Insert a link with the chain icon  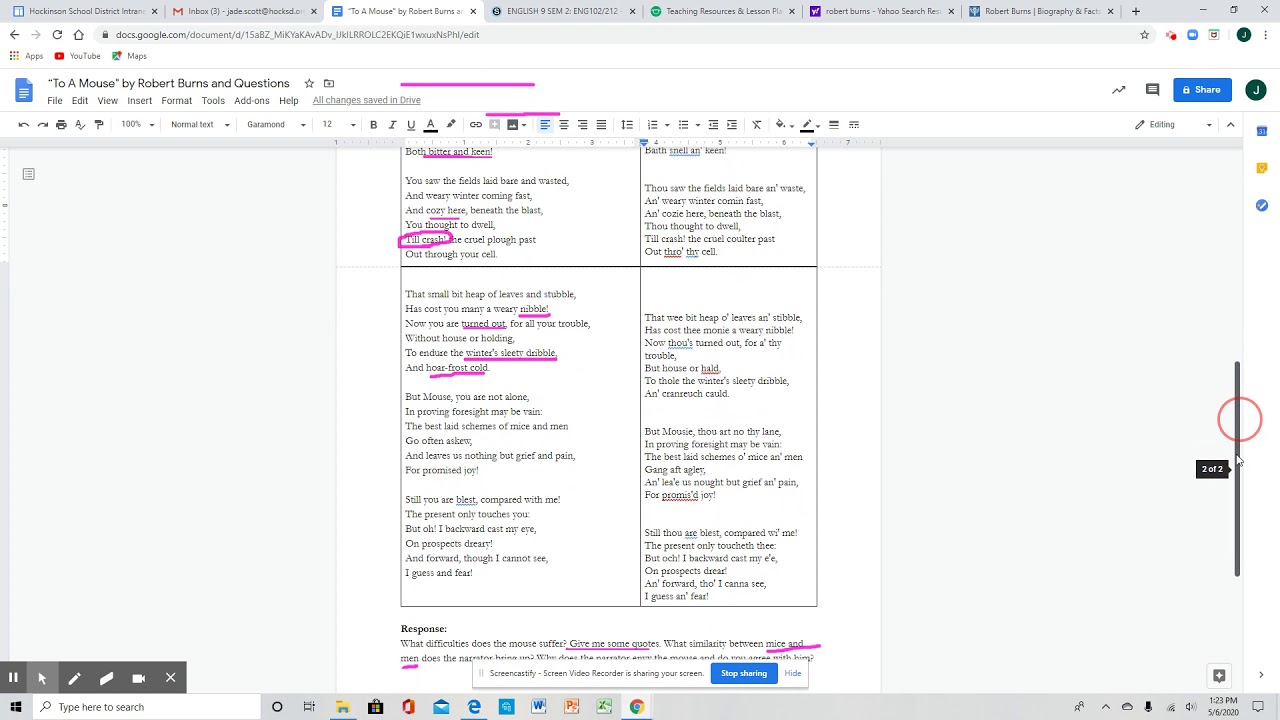pyautogui.click(x=476, y=125)
